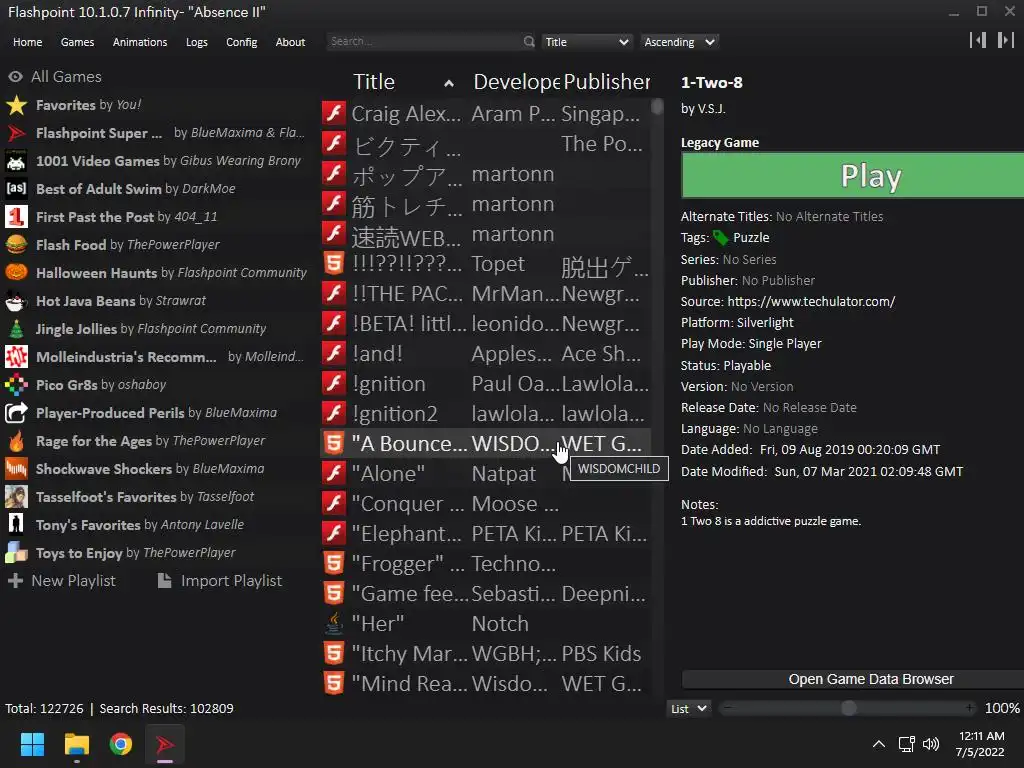This screenshot has width=1024, height=768.
Task: Open Molleindustria's Recommendations icon
Action: point(16,357)
